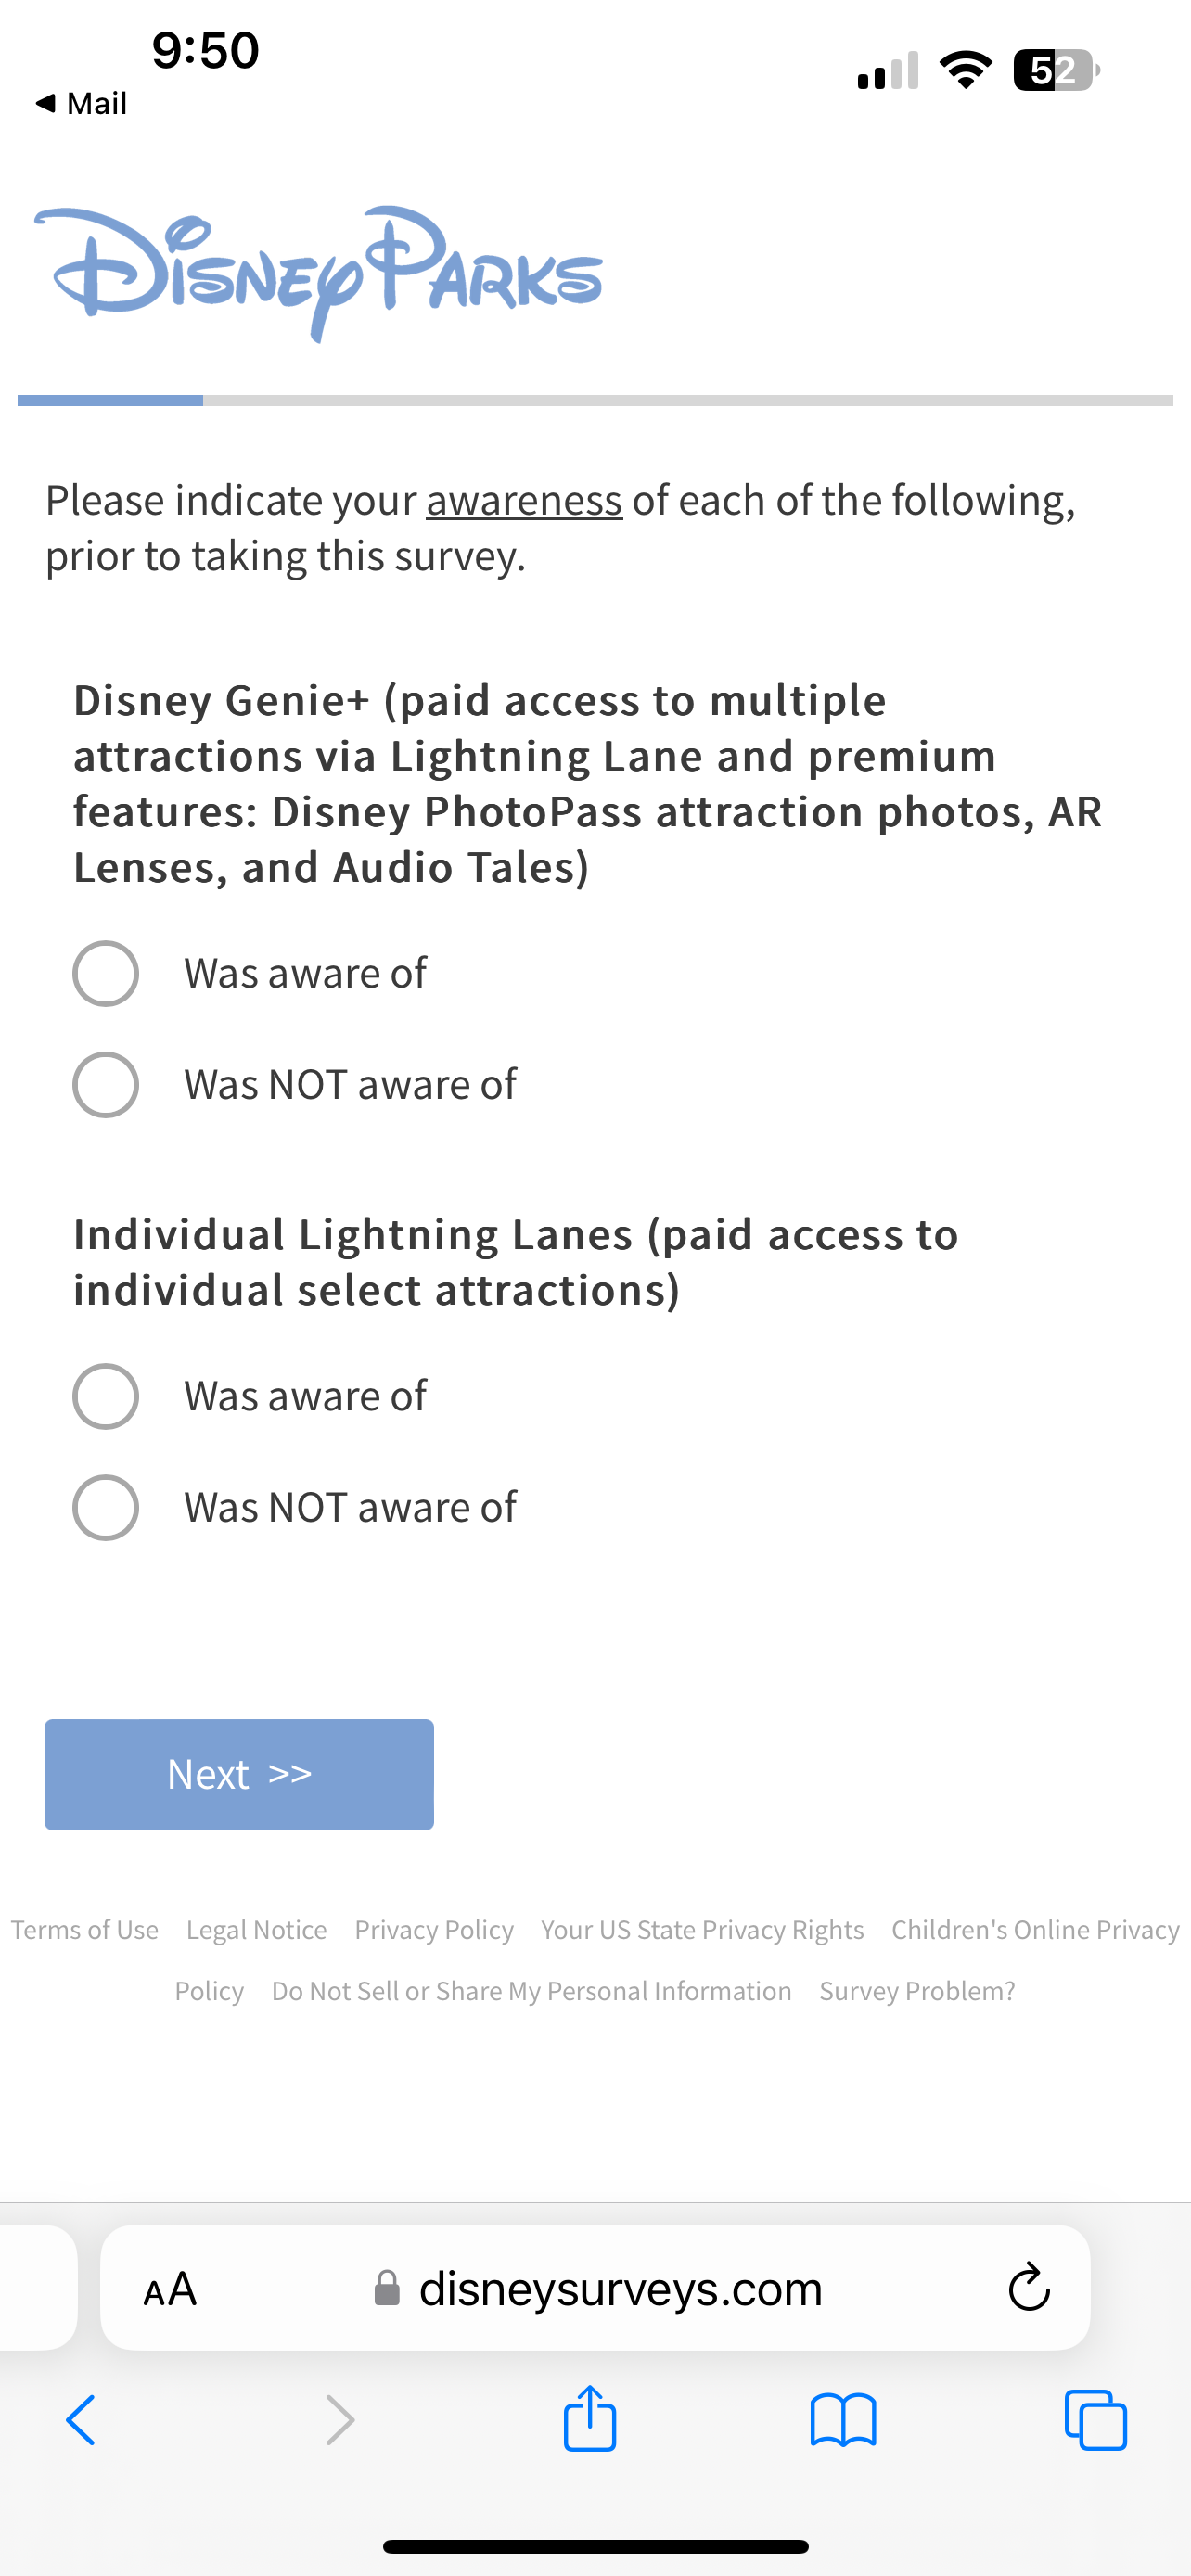The width and height of the screenshot is (1191, 2576).
Task: Open the AA reader options menu
Action: (170, 2289)
